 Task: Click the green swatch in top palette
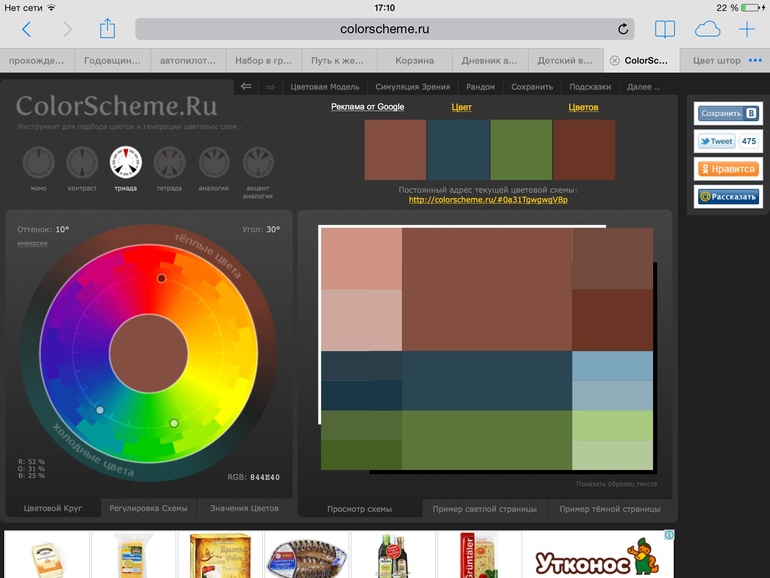click(x=520, y=149)
